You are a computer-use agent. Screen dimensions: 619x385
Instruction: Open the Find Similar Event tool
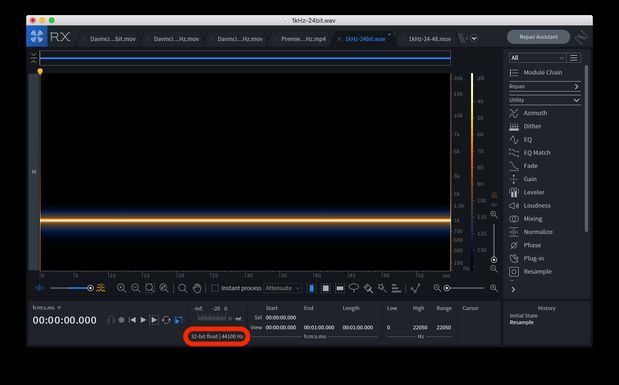(415, 288)
